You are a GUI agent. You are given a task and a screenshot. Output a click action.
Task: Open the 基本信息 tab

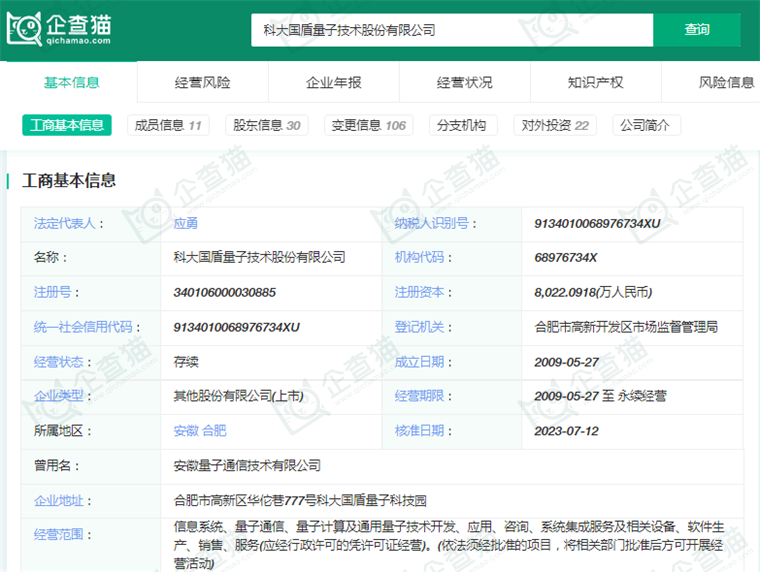tap(72, 82)
